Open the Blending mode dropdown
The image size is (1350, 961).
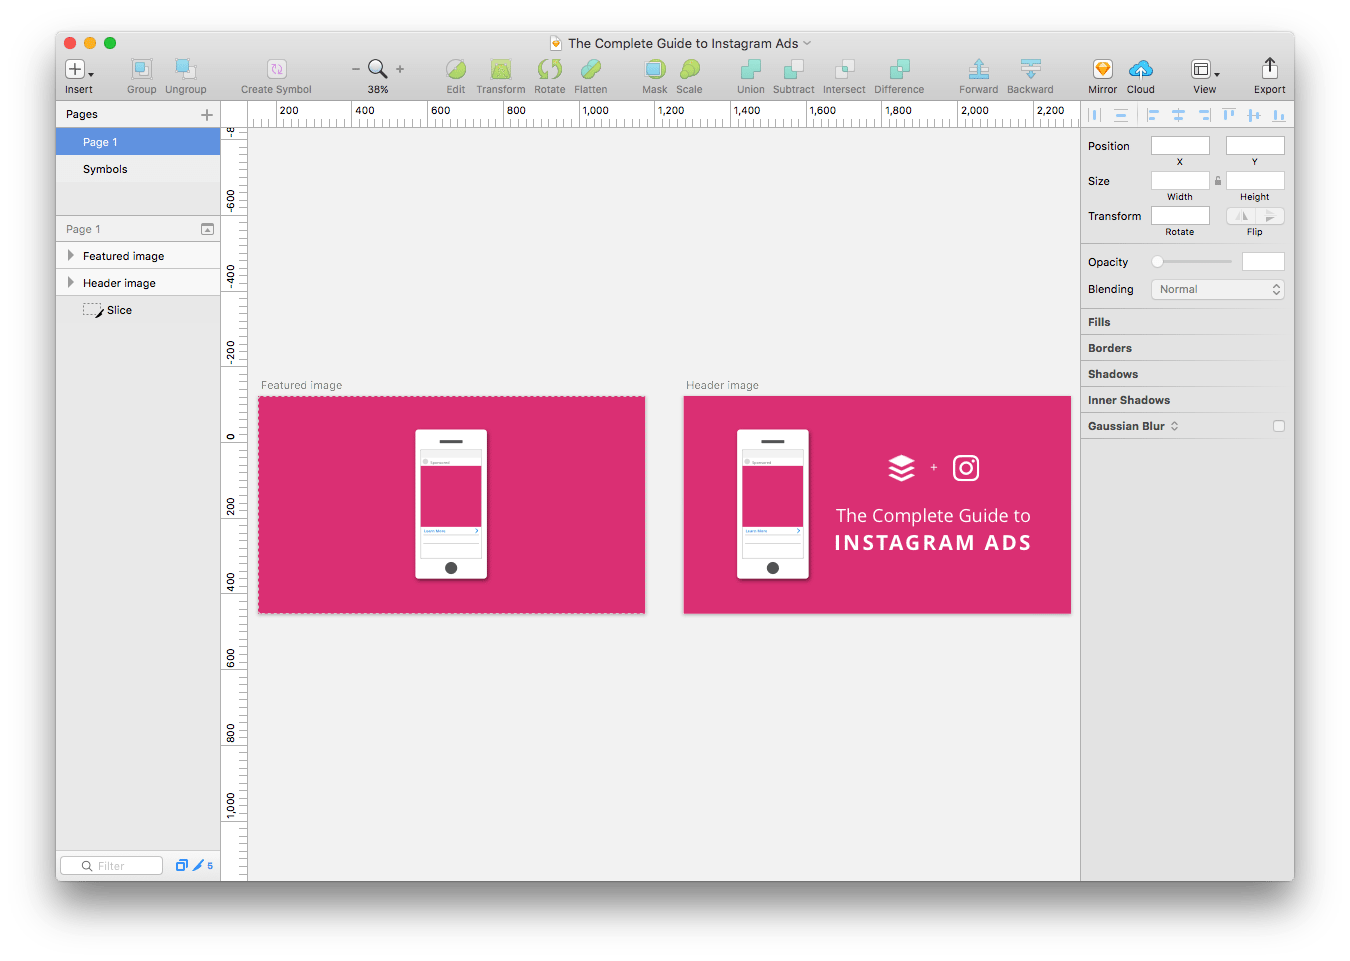pyautogui.click(x=1217, y=289)
